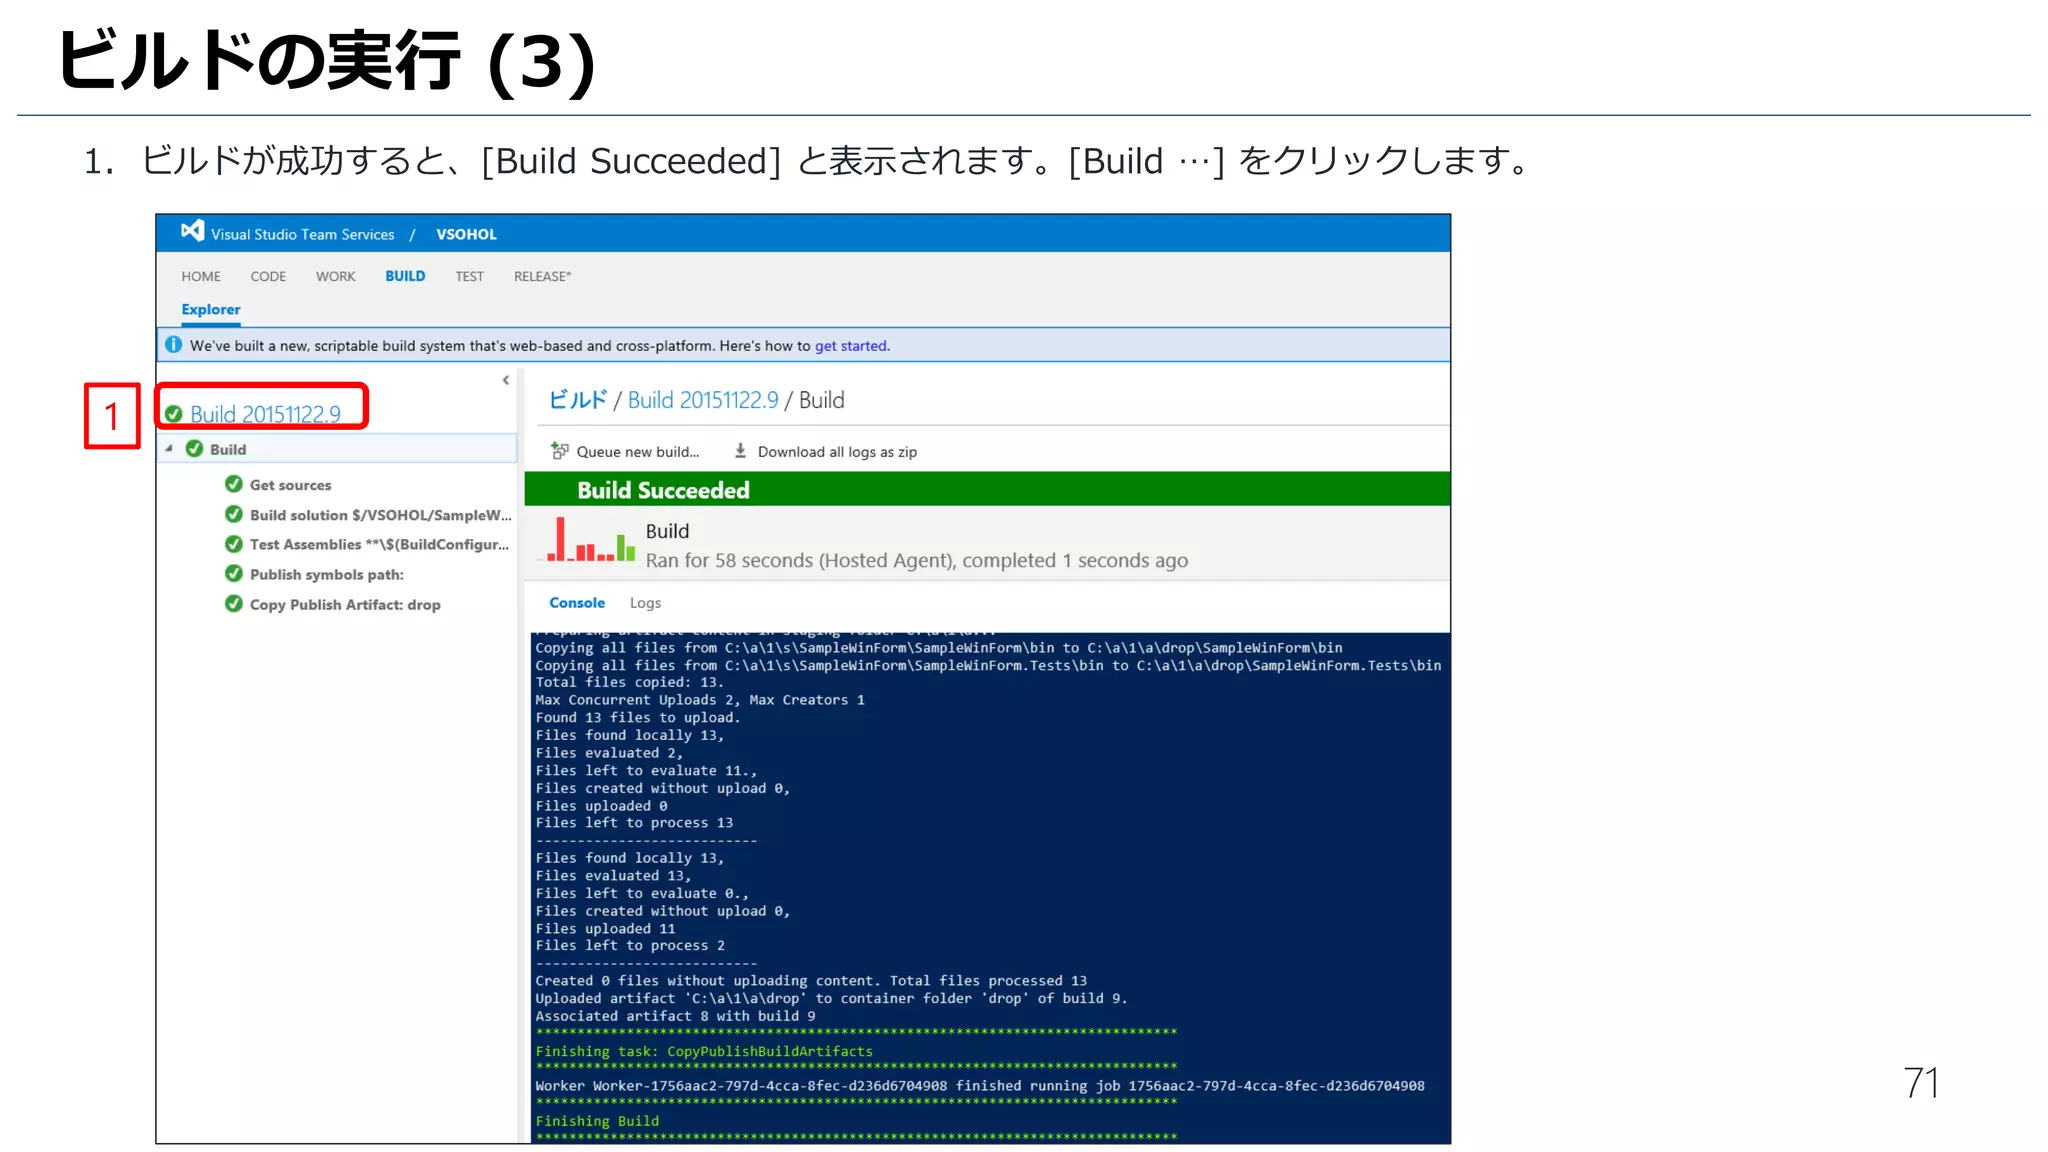Click check icon beside Build solution step
2048x1152 pixels.
point(234,514)
